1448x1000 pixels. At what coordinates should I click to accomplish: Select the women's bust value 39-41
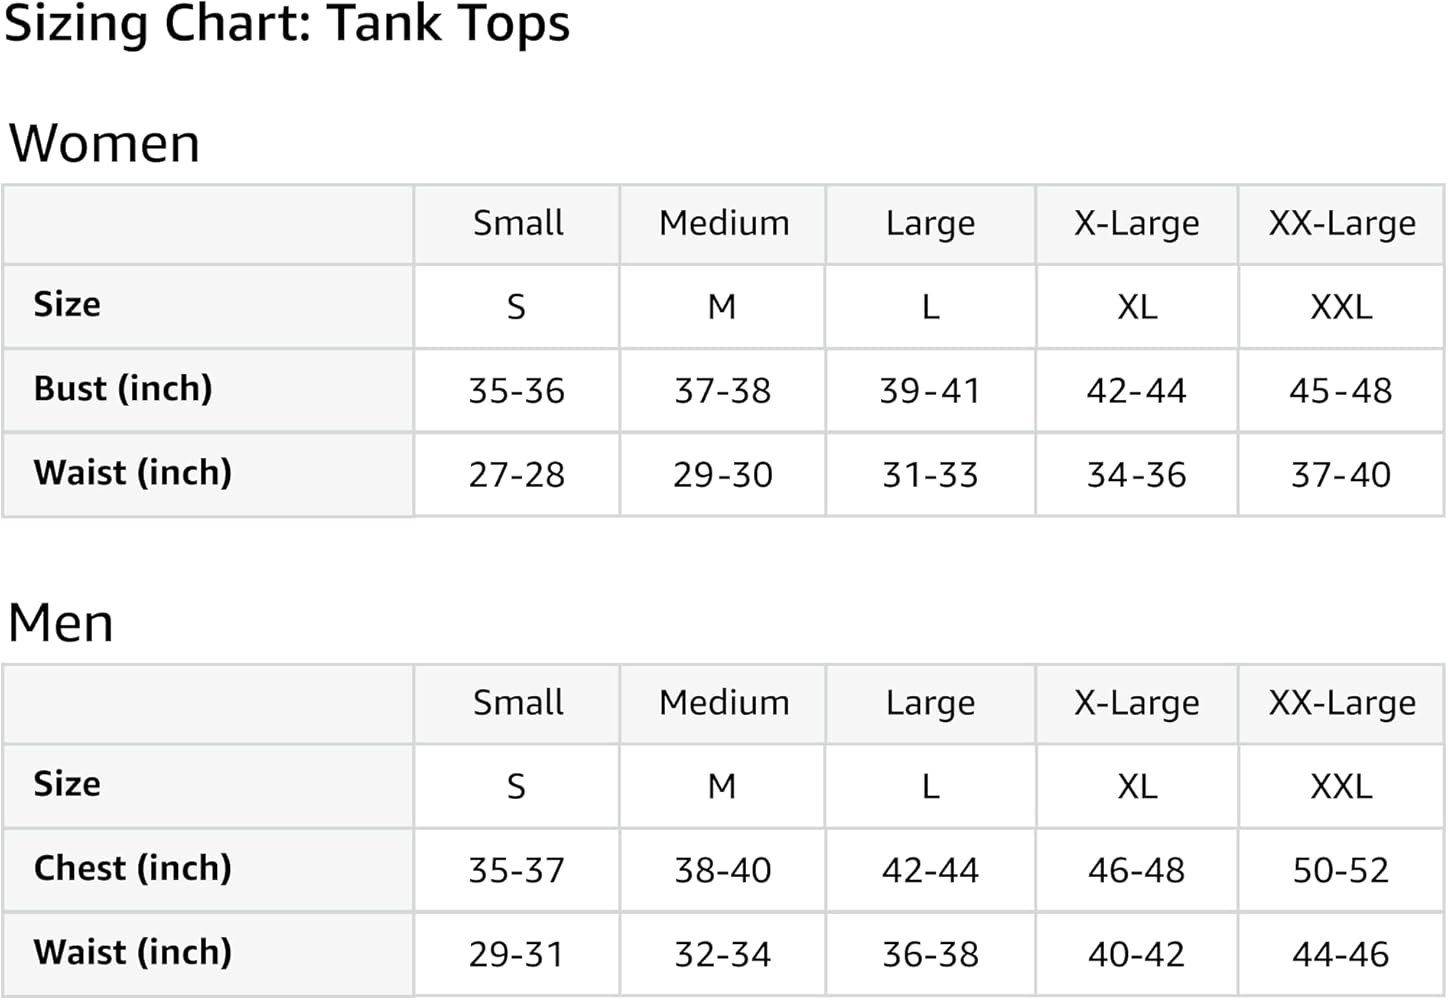930,391
